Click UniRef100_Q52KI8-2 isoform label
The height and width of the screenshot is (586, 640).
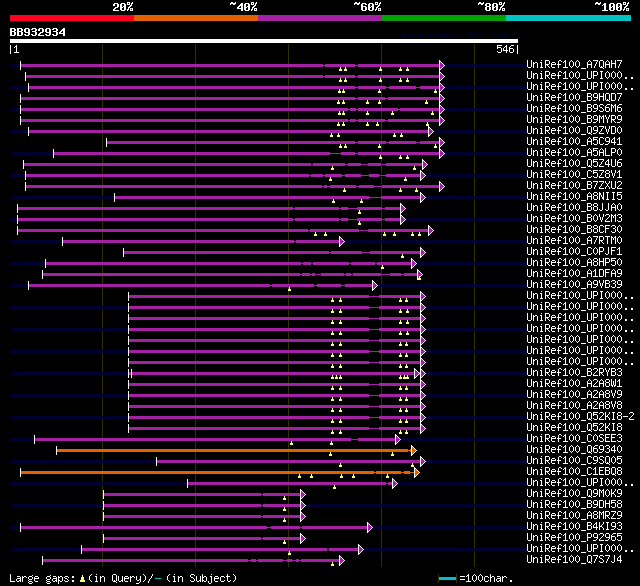coord(580,417)
